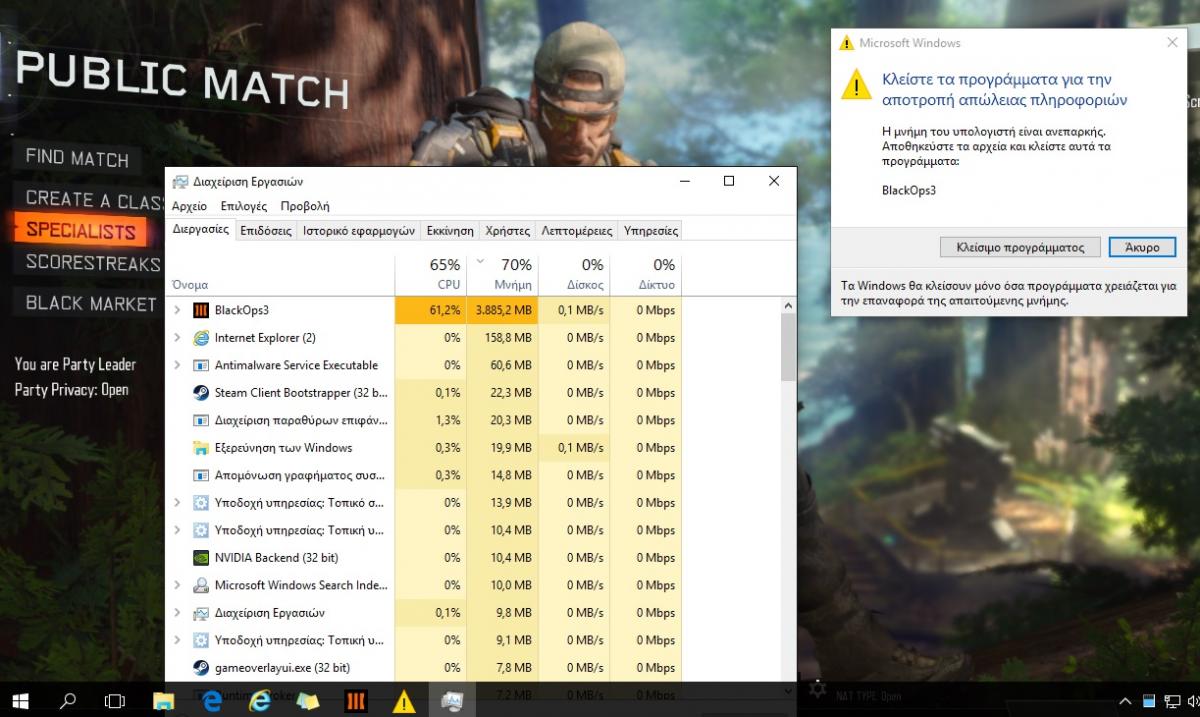Click BlackOps3 text in the warning dialog
This screenshot has width=1200, height=717.
coord(909,190)
